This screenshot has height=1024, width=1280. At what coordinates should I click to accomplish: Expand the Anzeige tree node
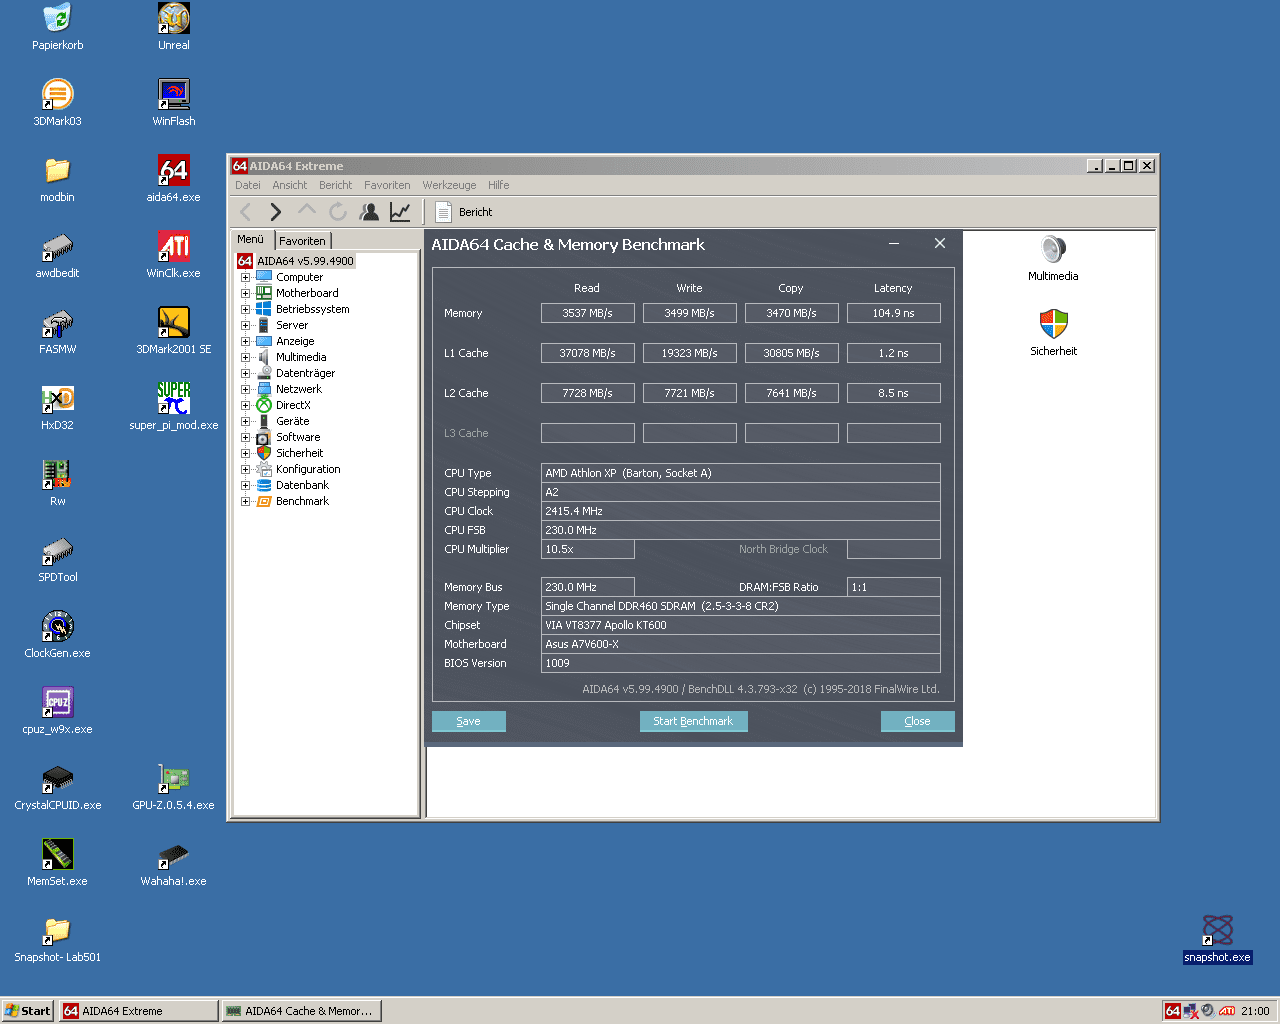tap(245, 341)
